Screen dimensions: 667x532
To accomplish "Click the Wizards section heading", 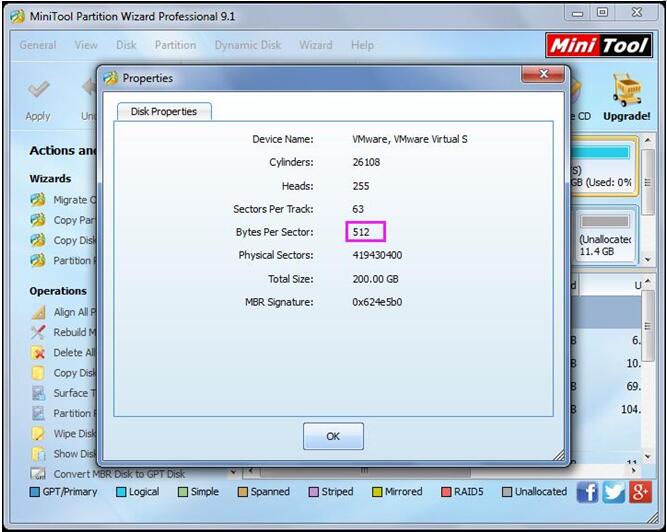I will pyautogui.click(x=50, y=179).
